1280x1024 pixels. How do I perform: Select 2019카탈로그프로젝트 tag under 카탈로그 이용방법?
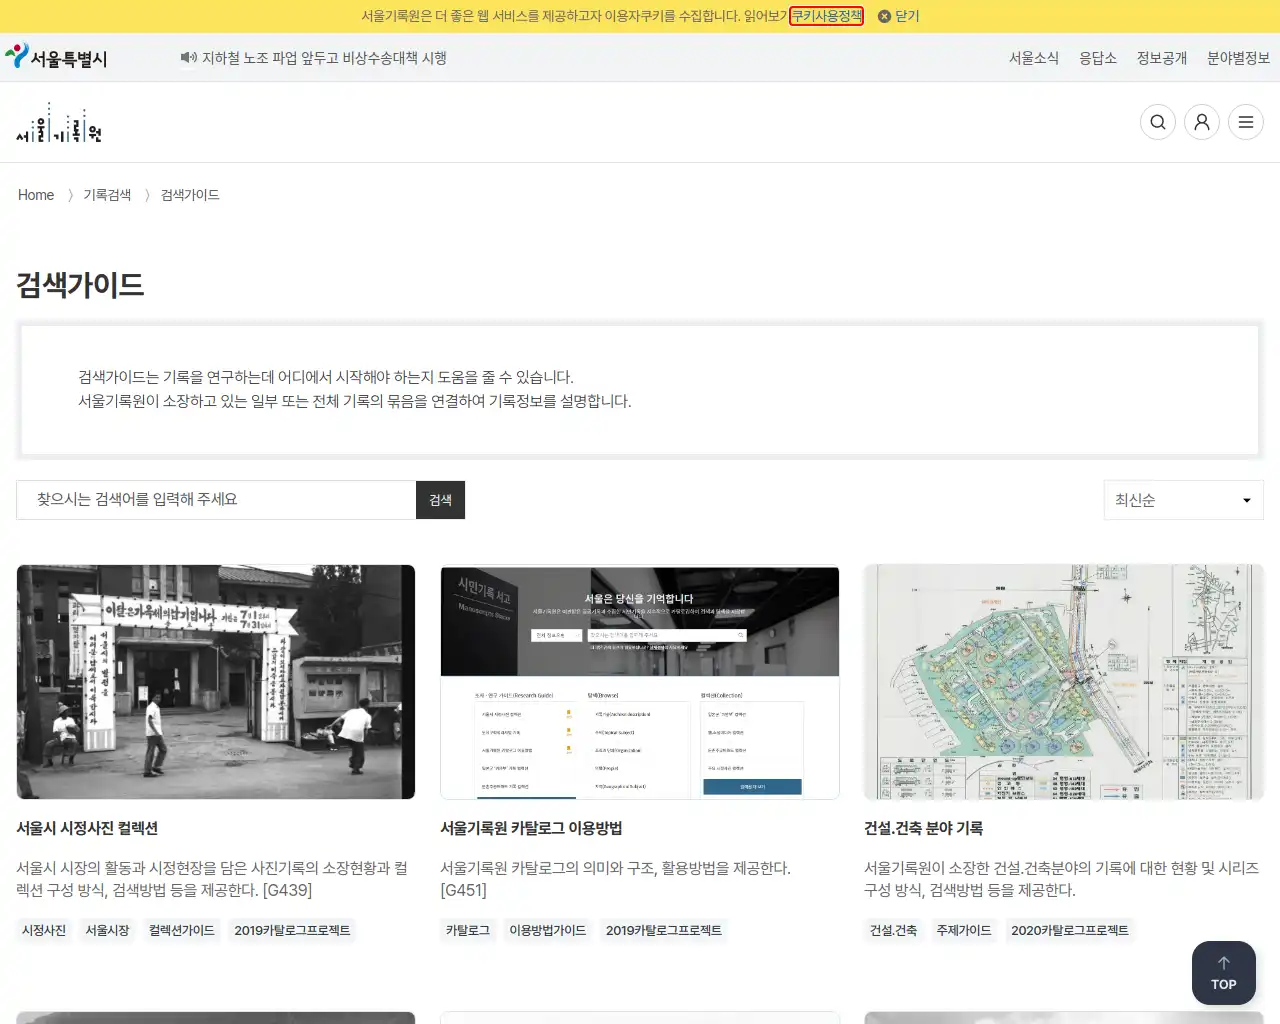[x=663, y=930]
